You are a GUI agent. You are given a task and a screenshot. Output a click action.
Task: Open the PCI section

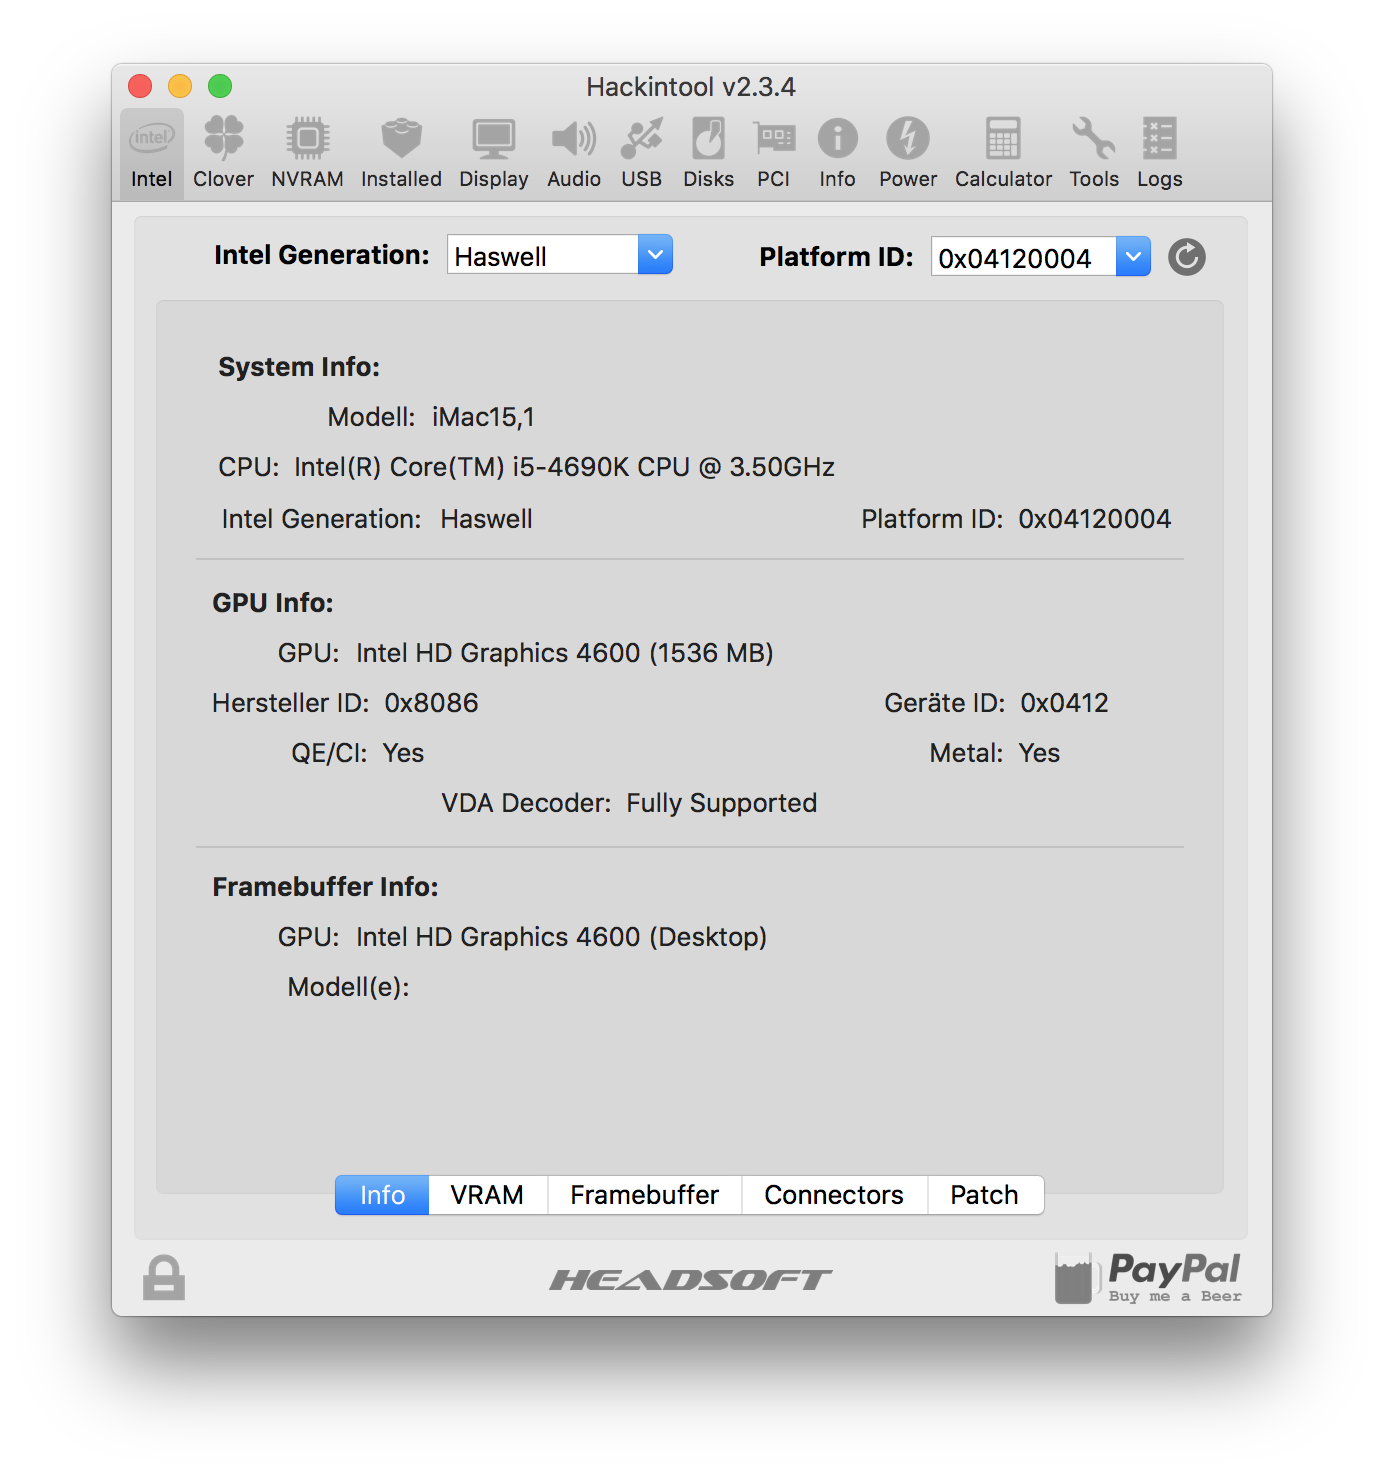(773, 153)
